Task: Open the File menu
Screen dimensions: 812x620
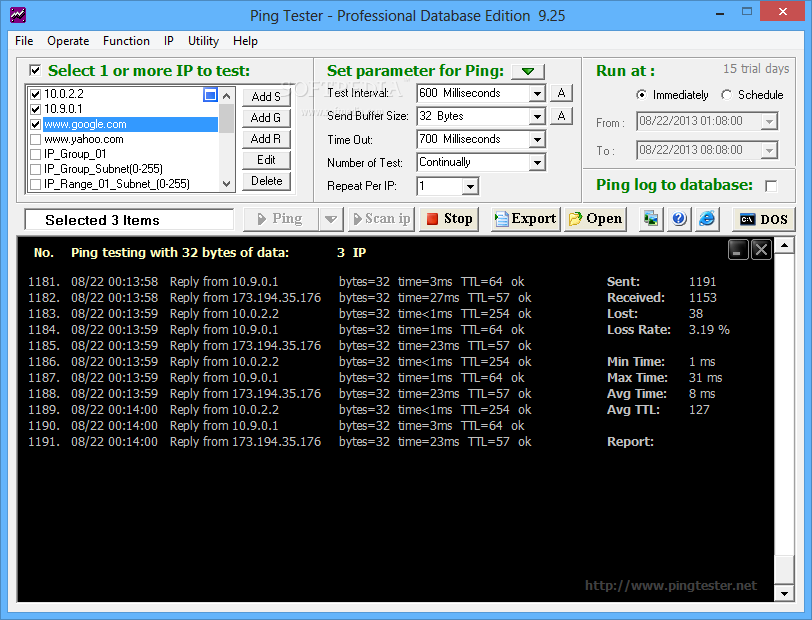Action: coord(24,41)
